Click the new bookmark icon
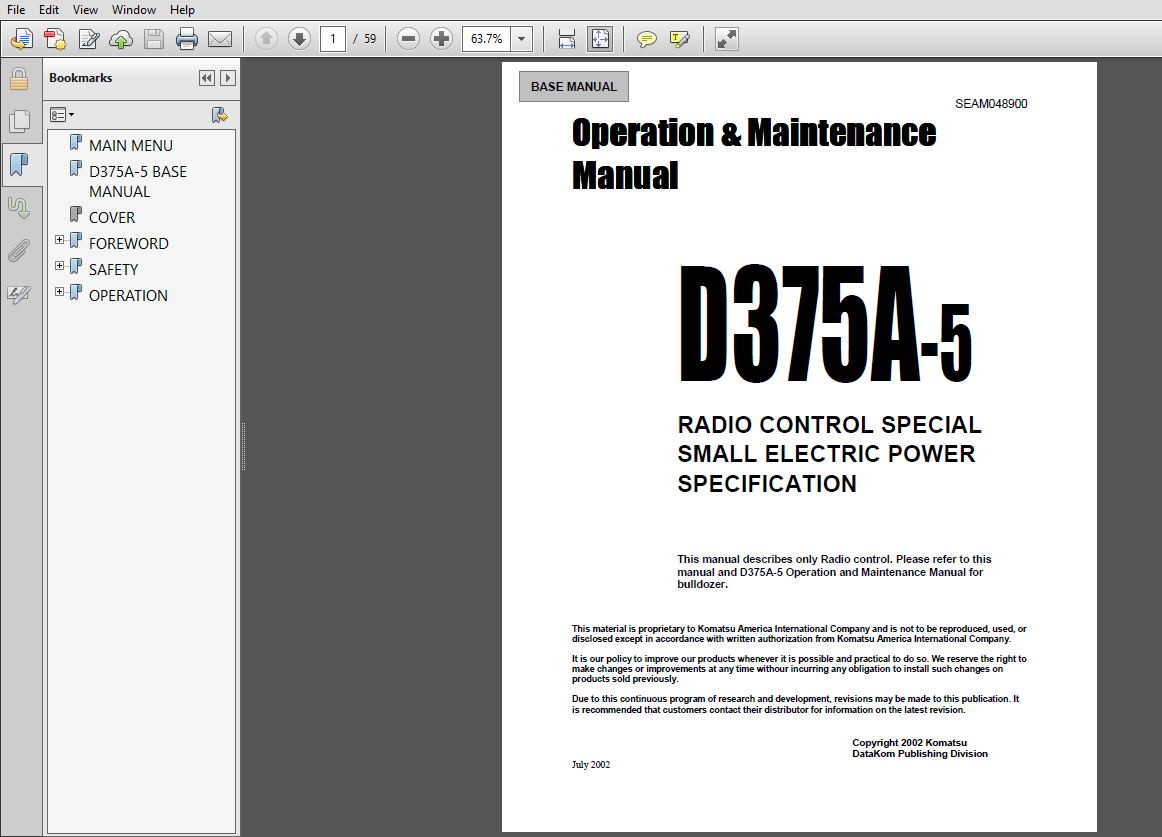This screenshot has width=1162, height=837. click(219, 115)
